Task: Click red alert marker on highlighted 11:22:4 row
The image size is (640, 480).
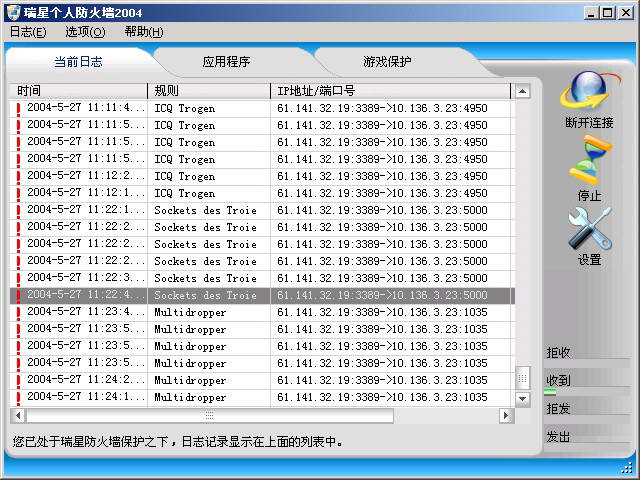Action: (18, 296)
